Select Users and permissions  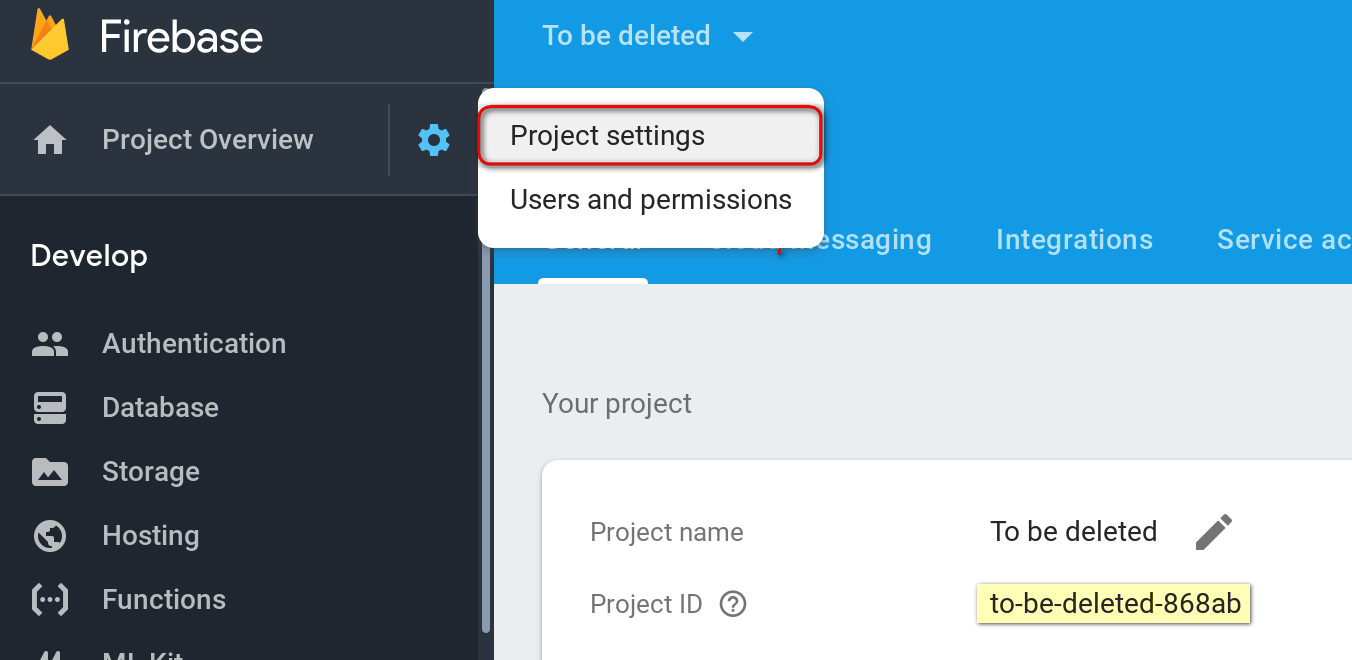click(650, 199)
